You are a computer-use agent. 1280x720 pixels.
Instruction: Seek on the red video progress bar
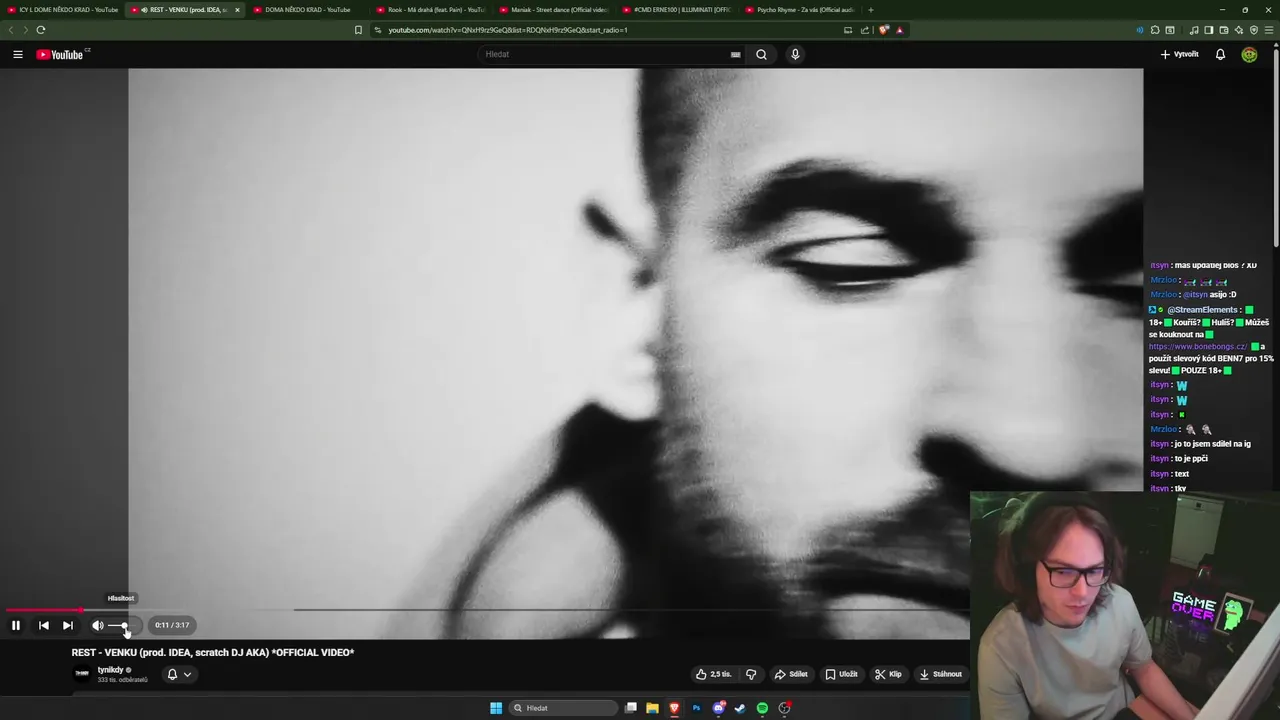(x=44, y=609)
